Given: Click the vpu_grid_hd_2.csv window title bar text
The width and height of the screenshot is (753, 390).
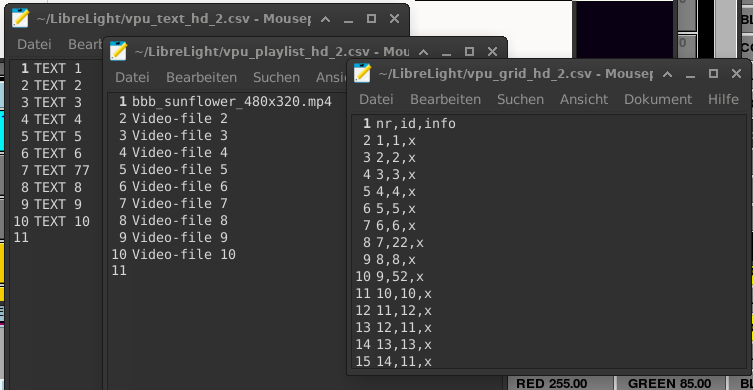Looking at the screenshot, I should point(515,74).
